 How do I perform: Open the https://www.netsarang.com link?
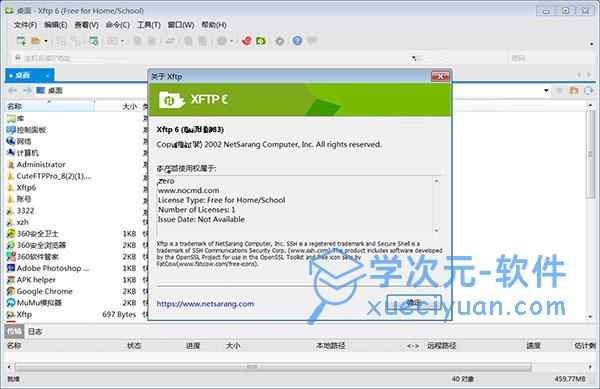pos(205,304)
